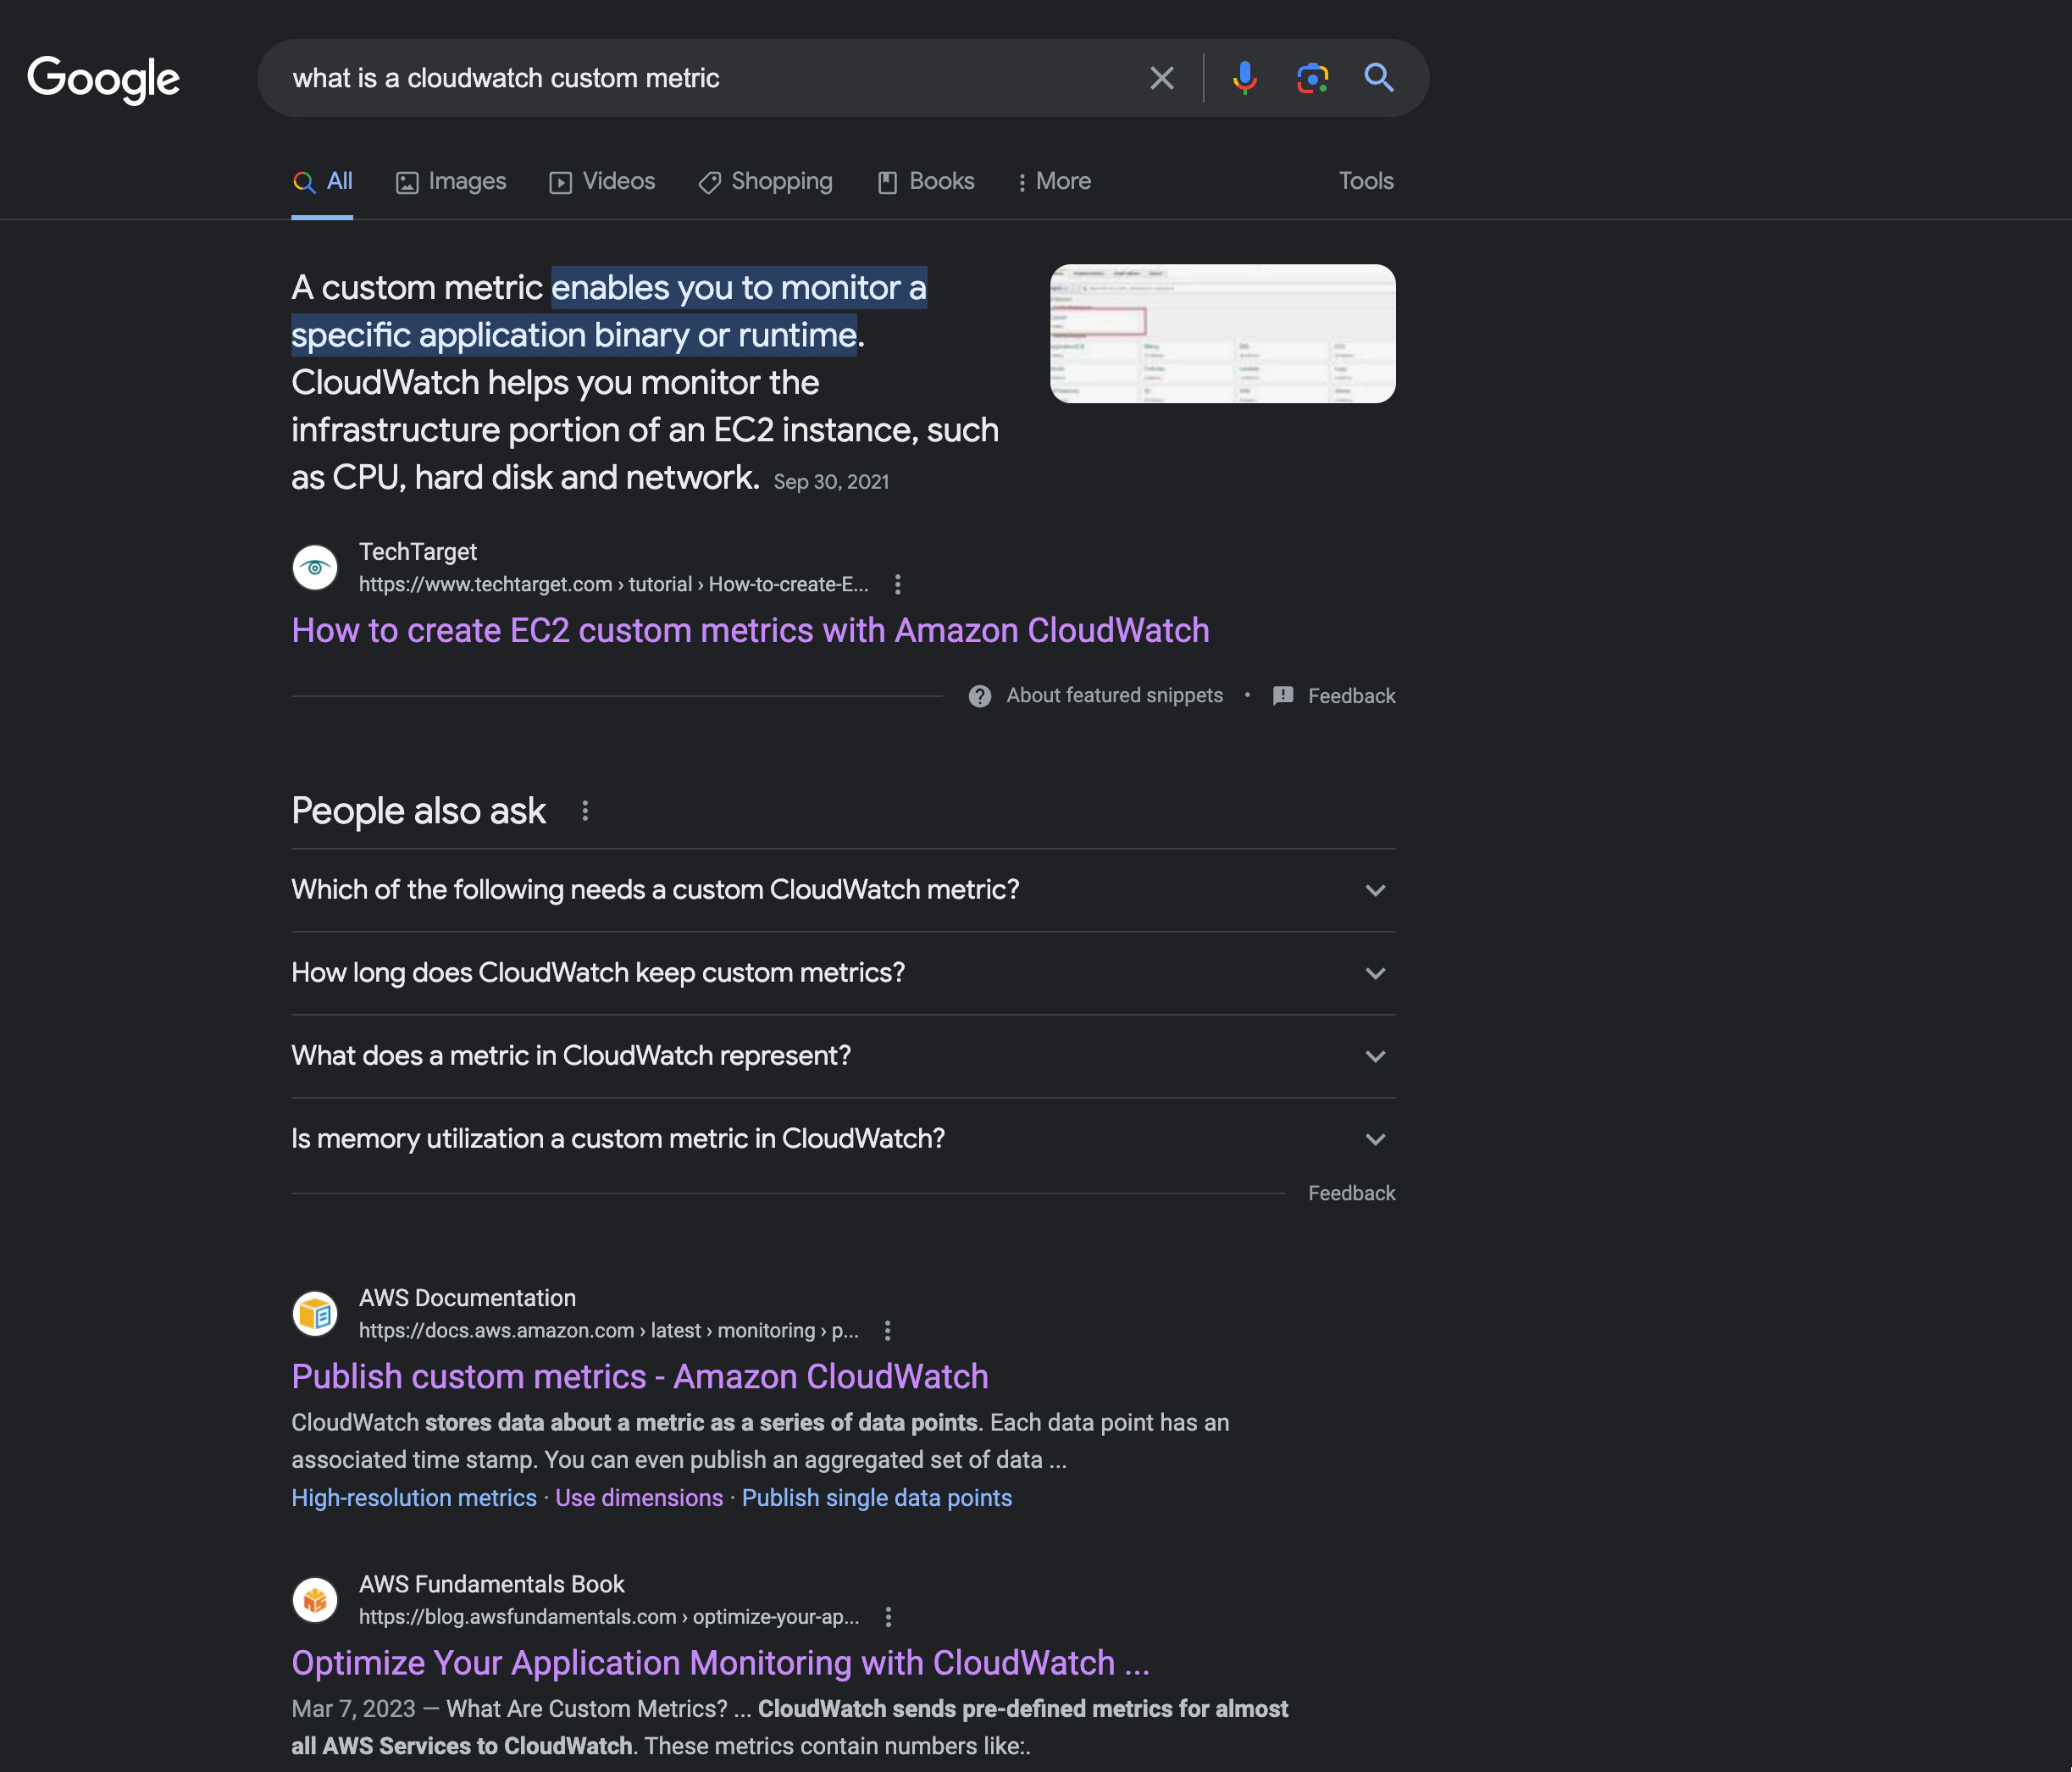Viewport: 2072px width, 1772px height.
Task: Open 'How to create EC2 custom metrics' link
Action: pos(750,631)
